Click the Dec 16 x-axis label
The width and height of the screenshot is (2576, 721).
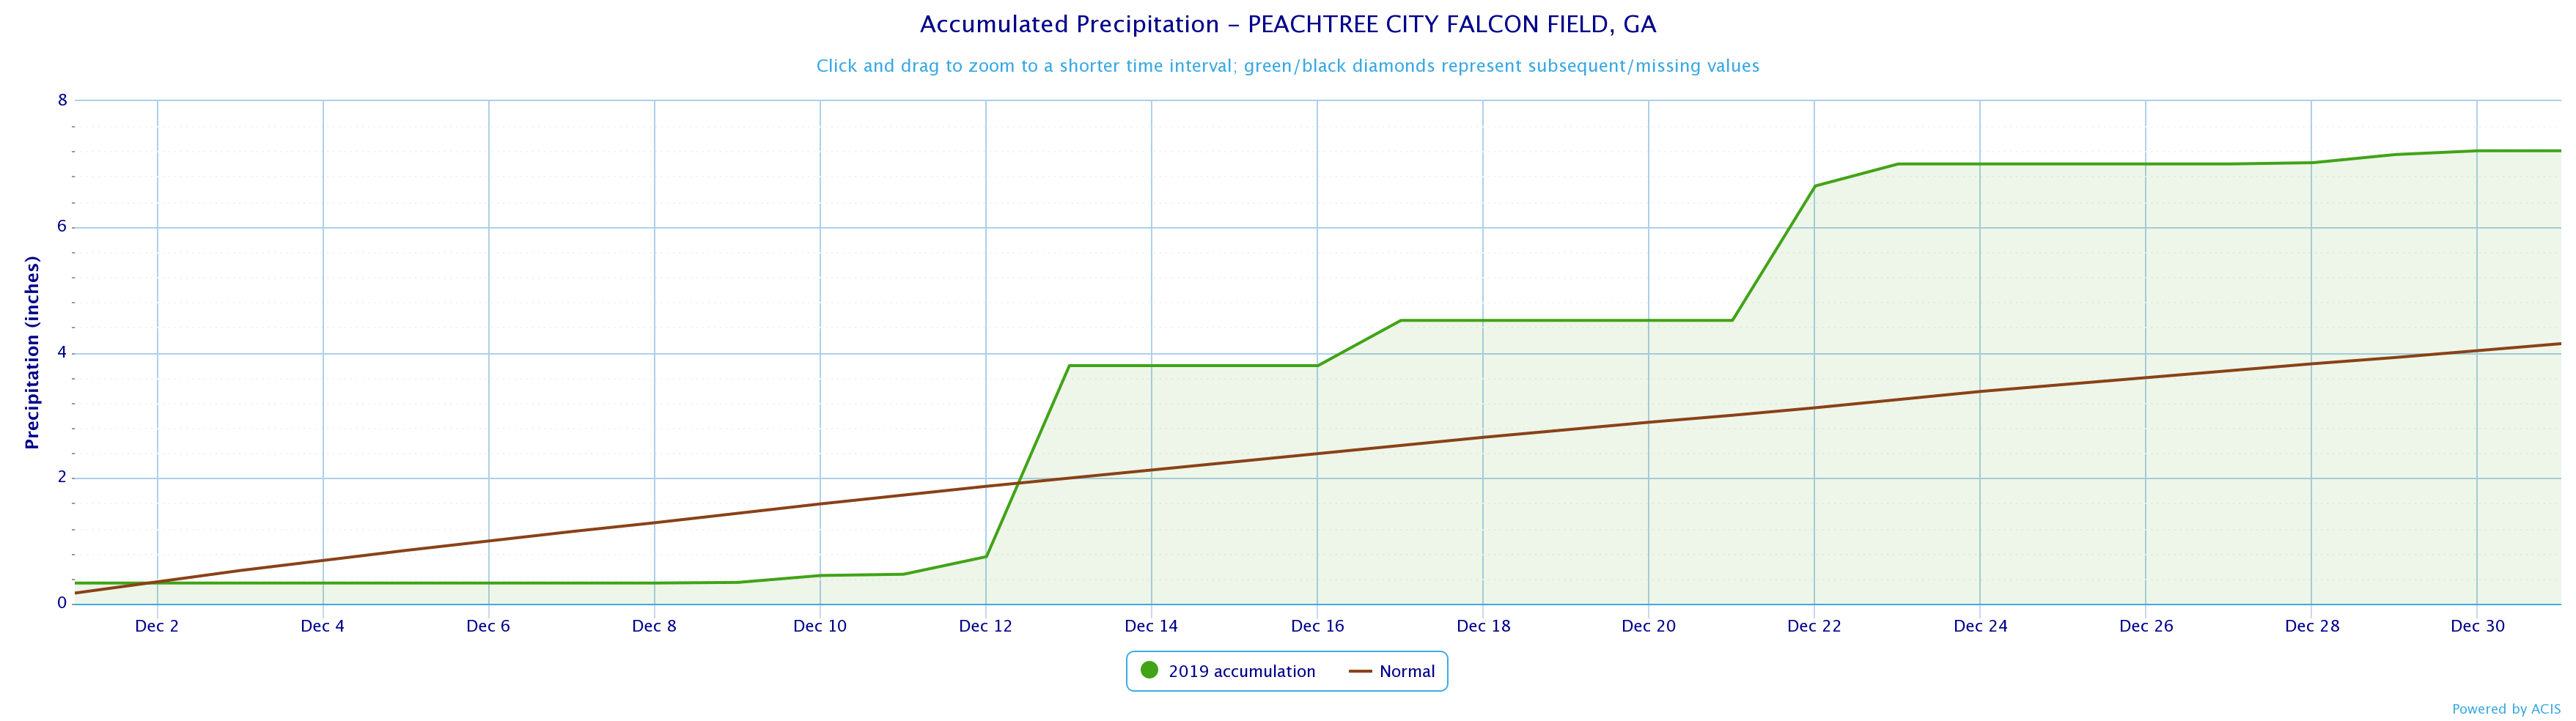(x=1317, y=627)
